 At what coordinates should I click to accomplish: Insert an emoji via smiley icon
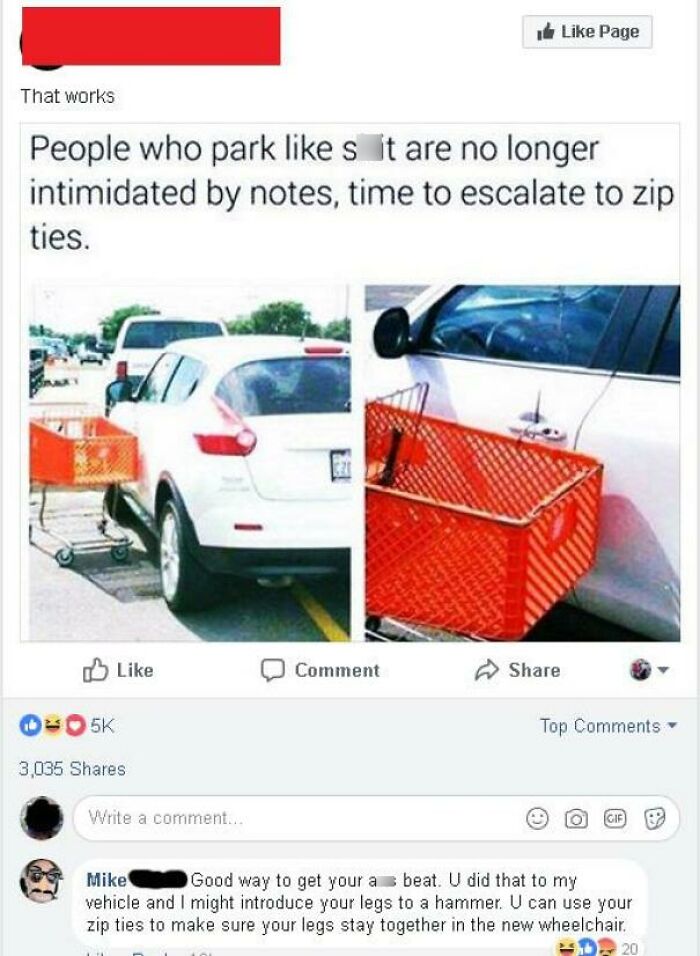coord(537,818)
